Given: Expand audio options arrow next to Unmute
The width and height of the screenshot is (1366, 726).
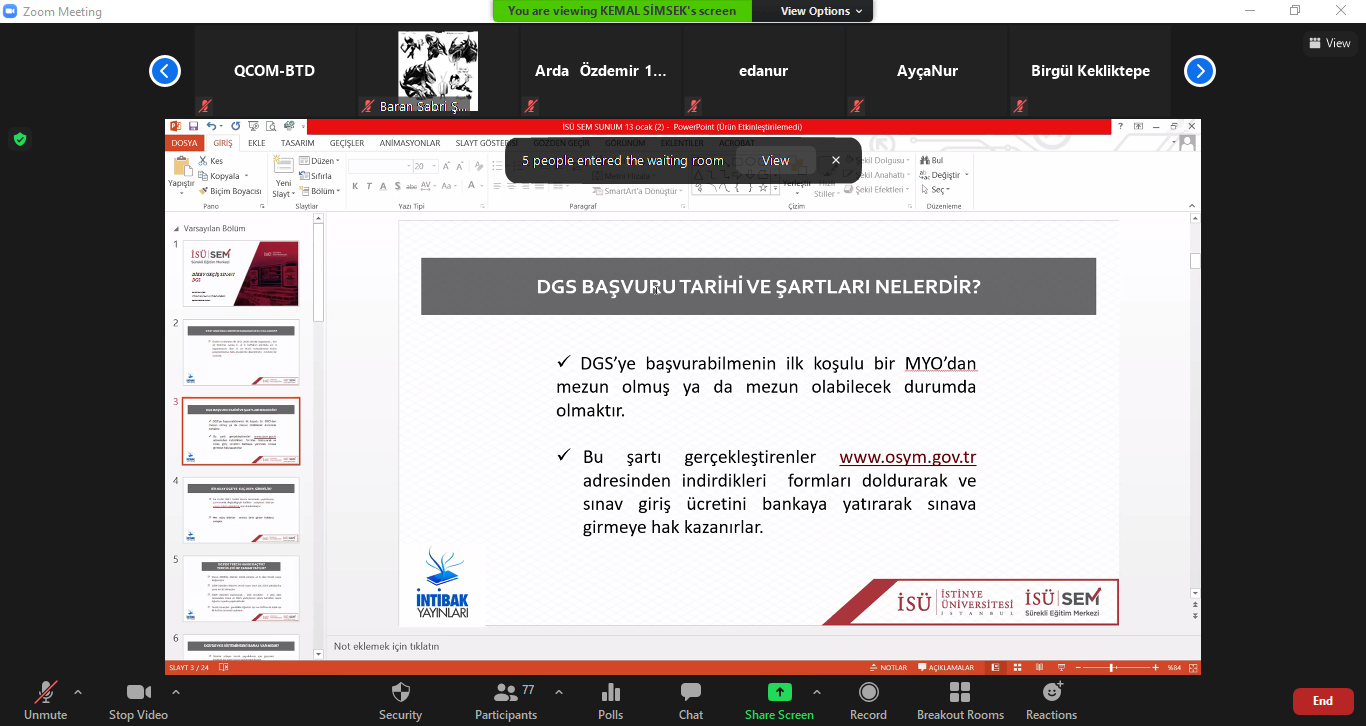Looking at the screenshot, I should tap(78, 692).
